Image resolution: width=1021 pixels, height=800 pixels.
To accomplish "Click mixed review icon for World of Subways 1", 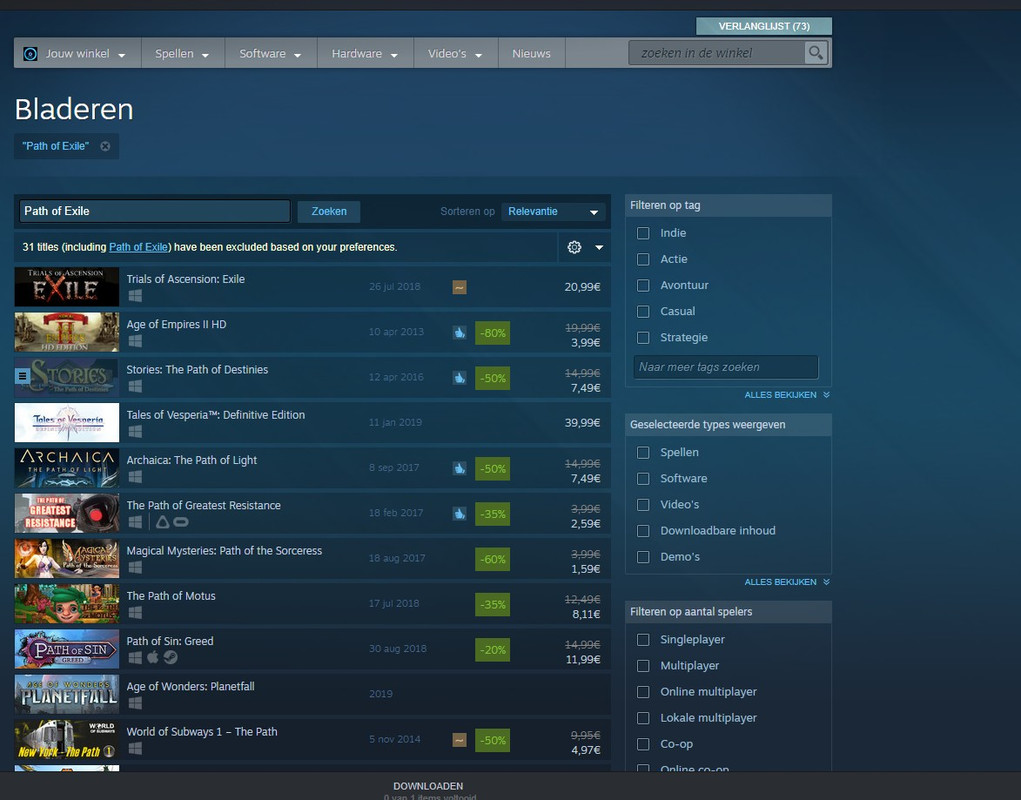I will point(459,739).
